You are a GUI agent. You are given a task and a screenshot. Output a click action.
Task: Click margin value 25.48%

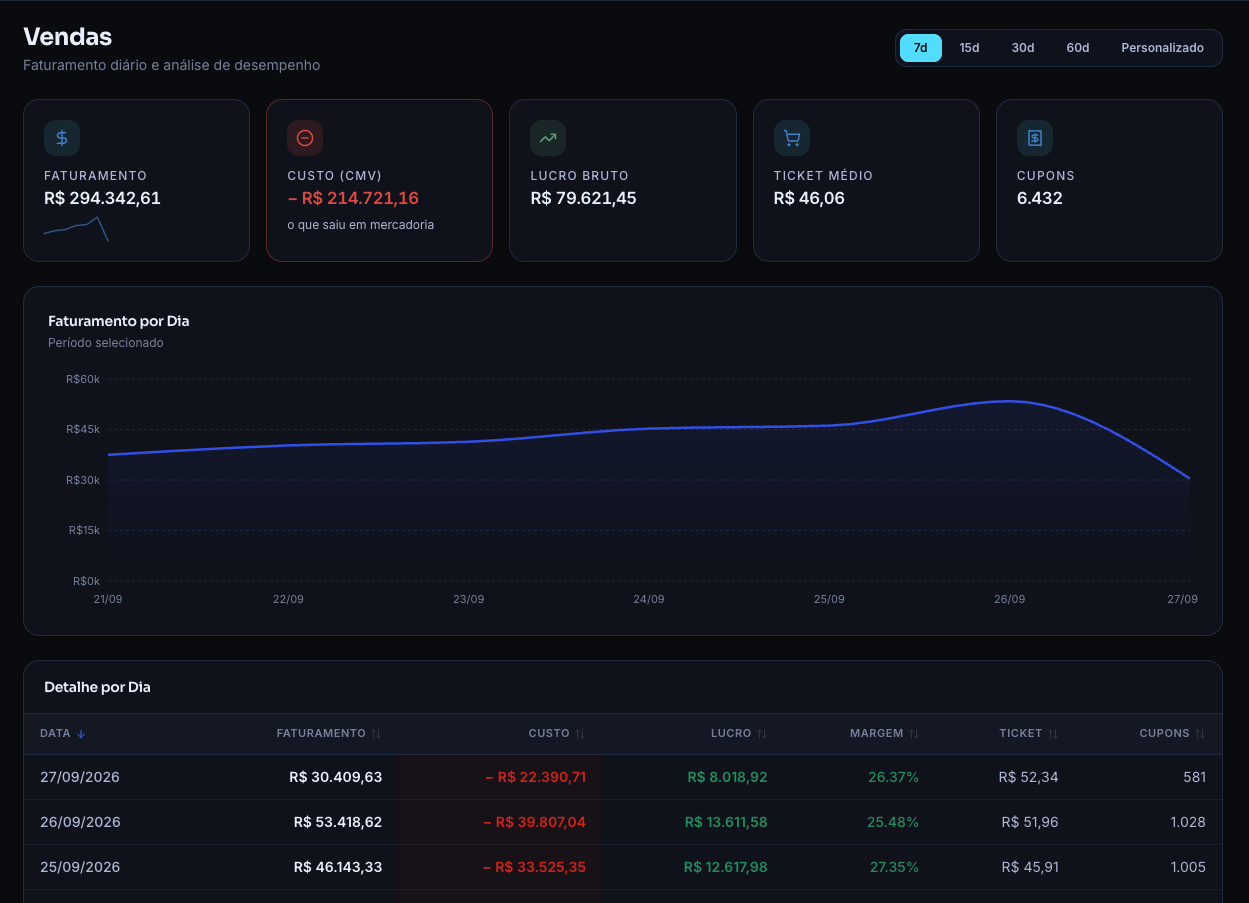point(893,822)
